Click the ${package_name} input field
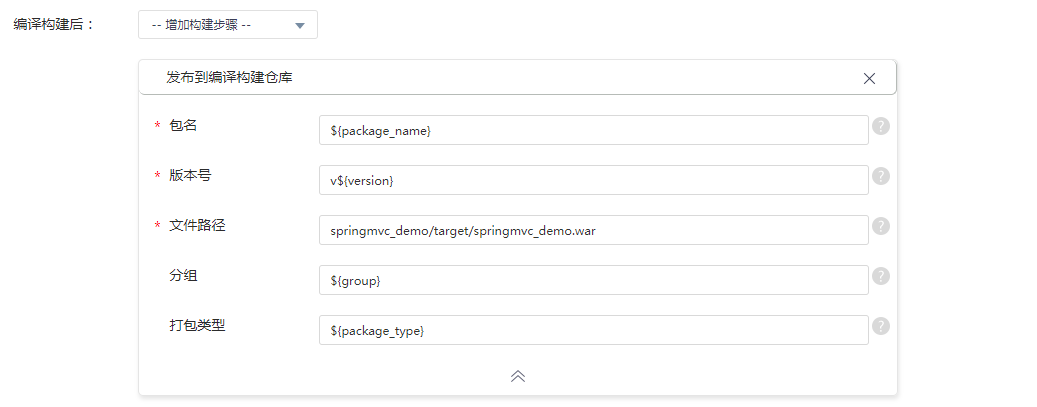The width and height of the screenshot is (1037, 407). click(x=593, y=130)
